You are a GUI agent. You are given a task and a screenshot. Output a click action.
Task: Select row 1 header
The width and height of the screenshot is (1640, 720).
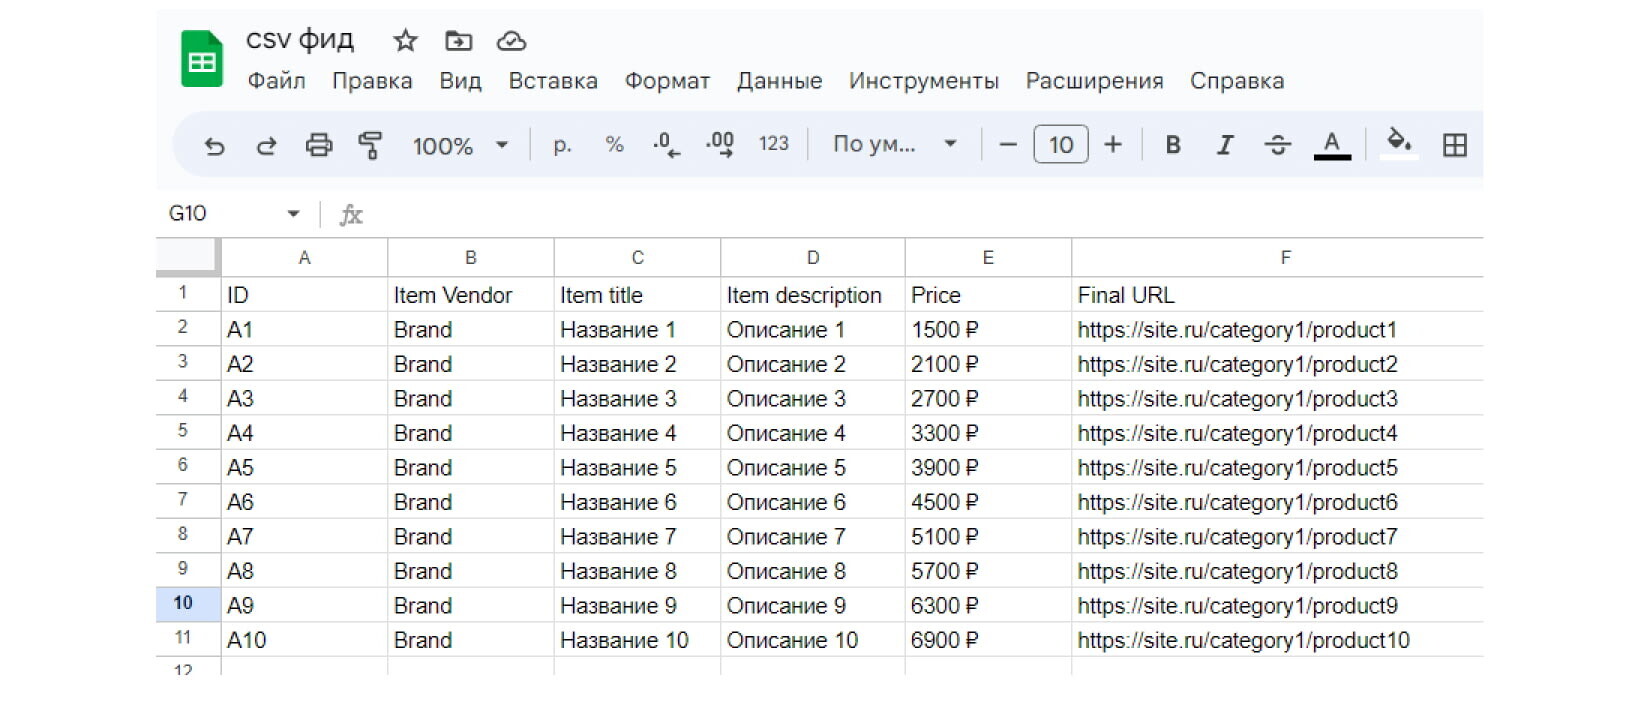188,294
